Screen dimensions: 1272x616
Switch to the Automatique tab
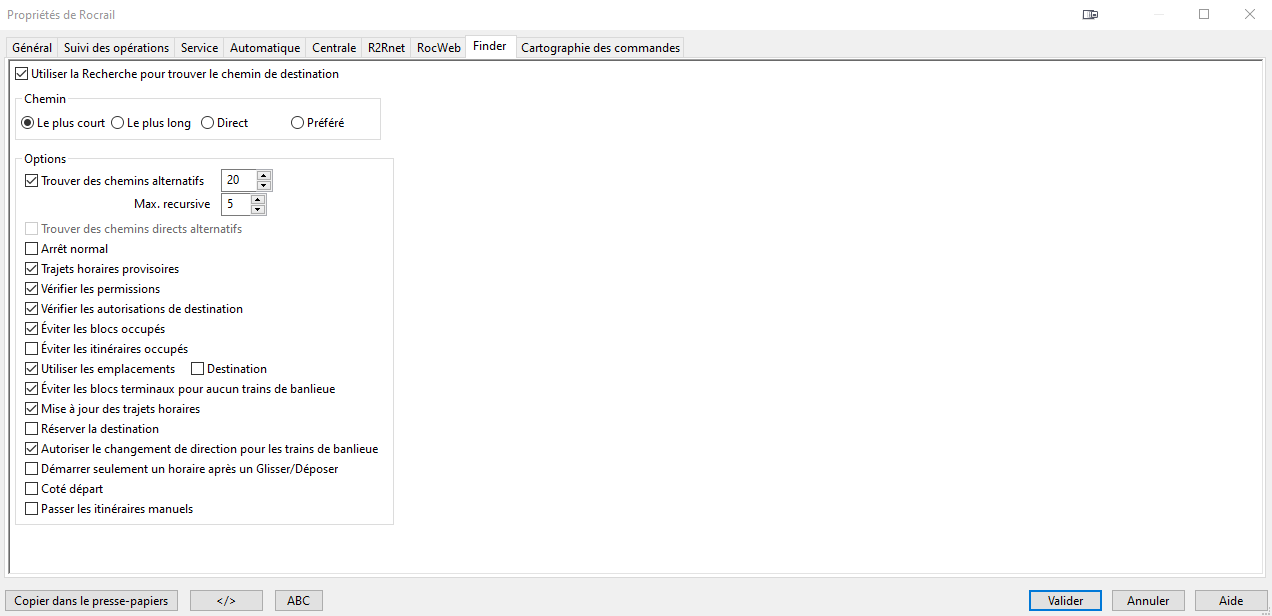(x=265, y=48)
